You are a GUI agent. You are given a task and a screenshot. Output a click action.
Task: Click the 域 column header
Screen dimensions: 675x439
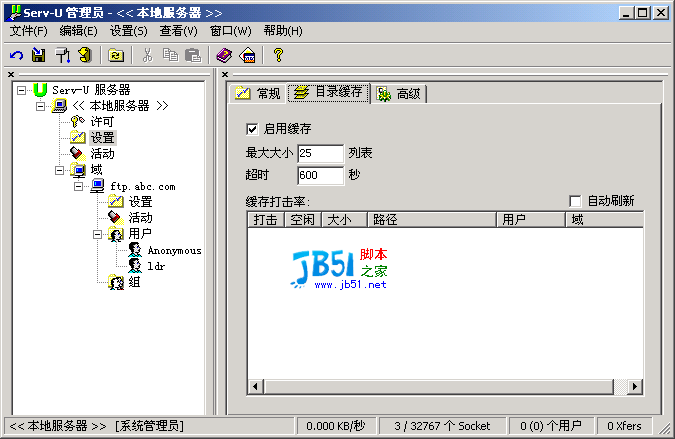click(604, 220)
